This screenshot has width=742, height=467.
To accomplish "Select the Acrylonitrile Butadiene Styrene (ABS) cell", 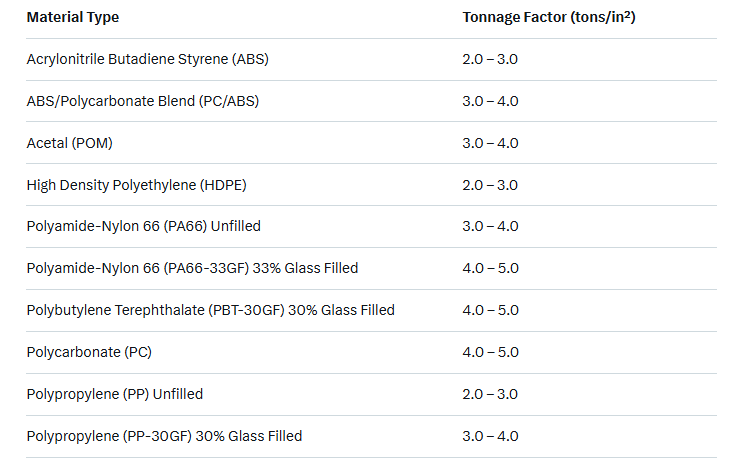I will [147, 59].
